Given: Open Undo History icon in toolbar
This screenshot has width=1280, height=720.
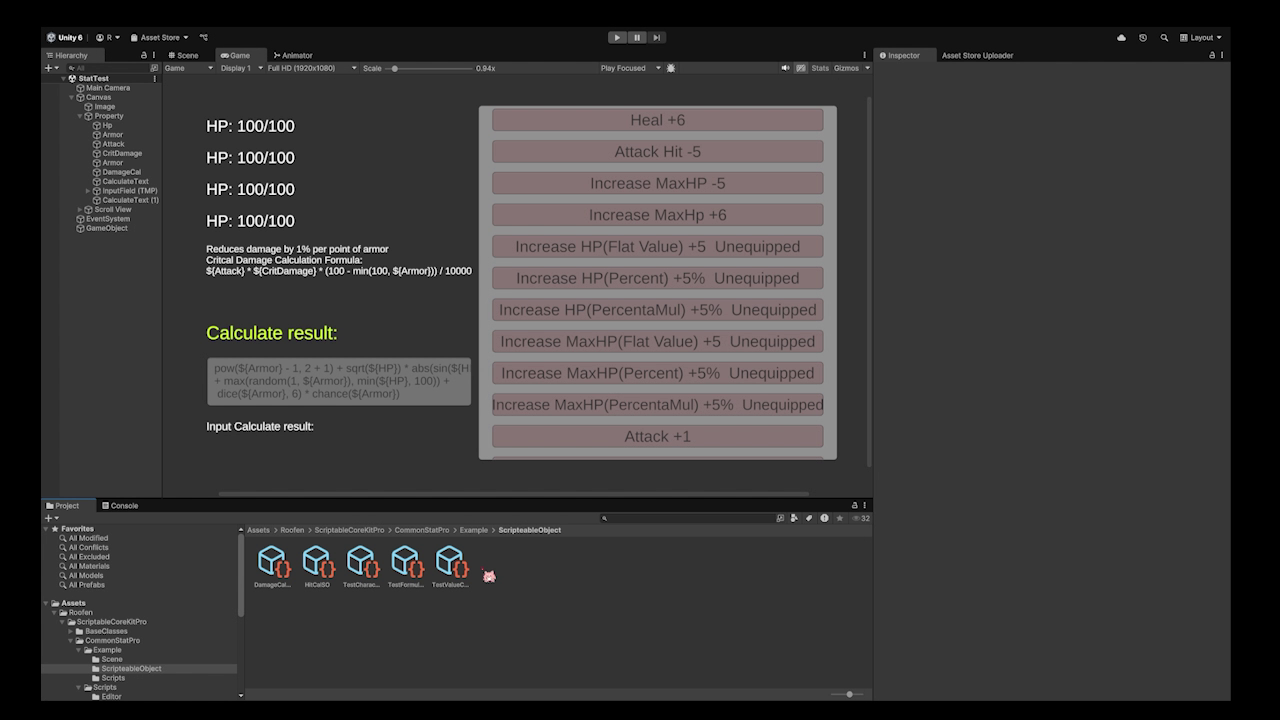Looking at the screenshot, I should (1143, 38).
